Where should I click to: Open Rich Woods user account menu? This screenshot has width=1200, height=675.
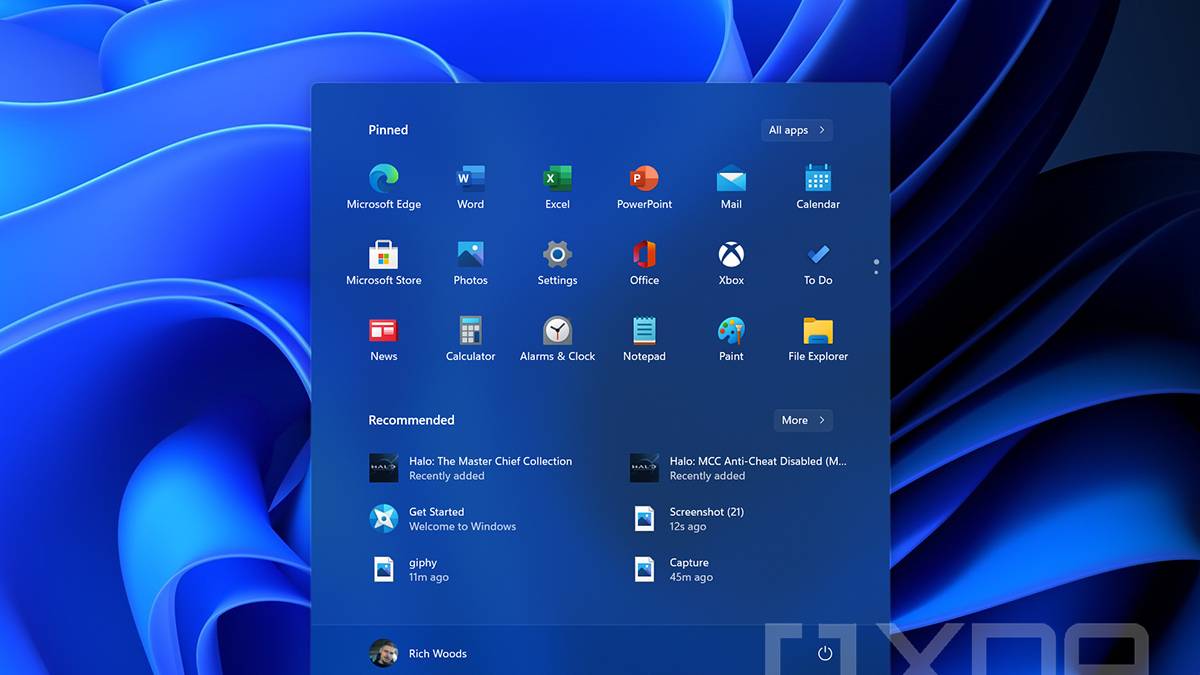tap(418, 653)
